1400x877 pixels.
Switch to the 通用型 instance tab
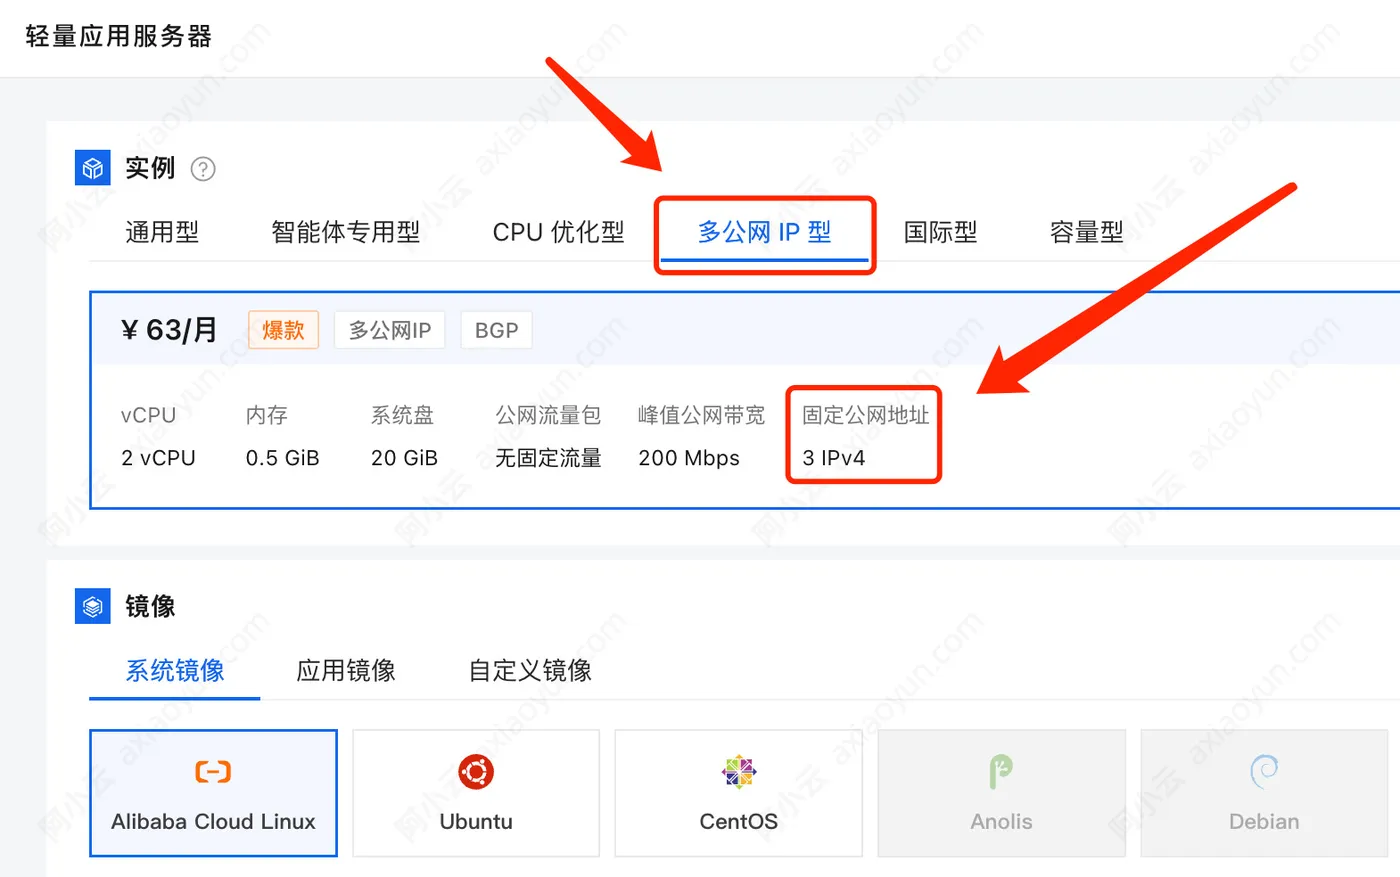(162, 232)
